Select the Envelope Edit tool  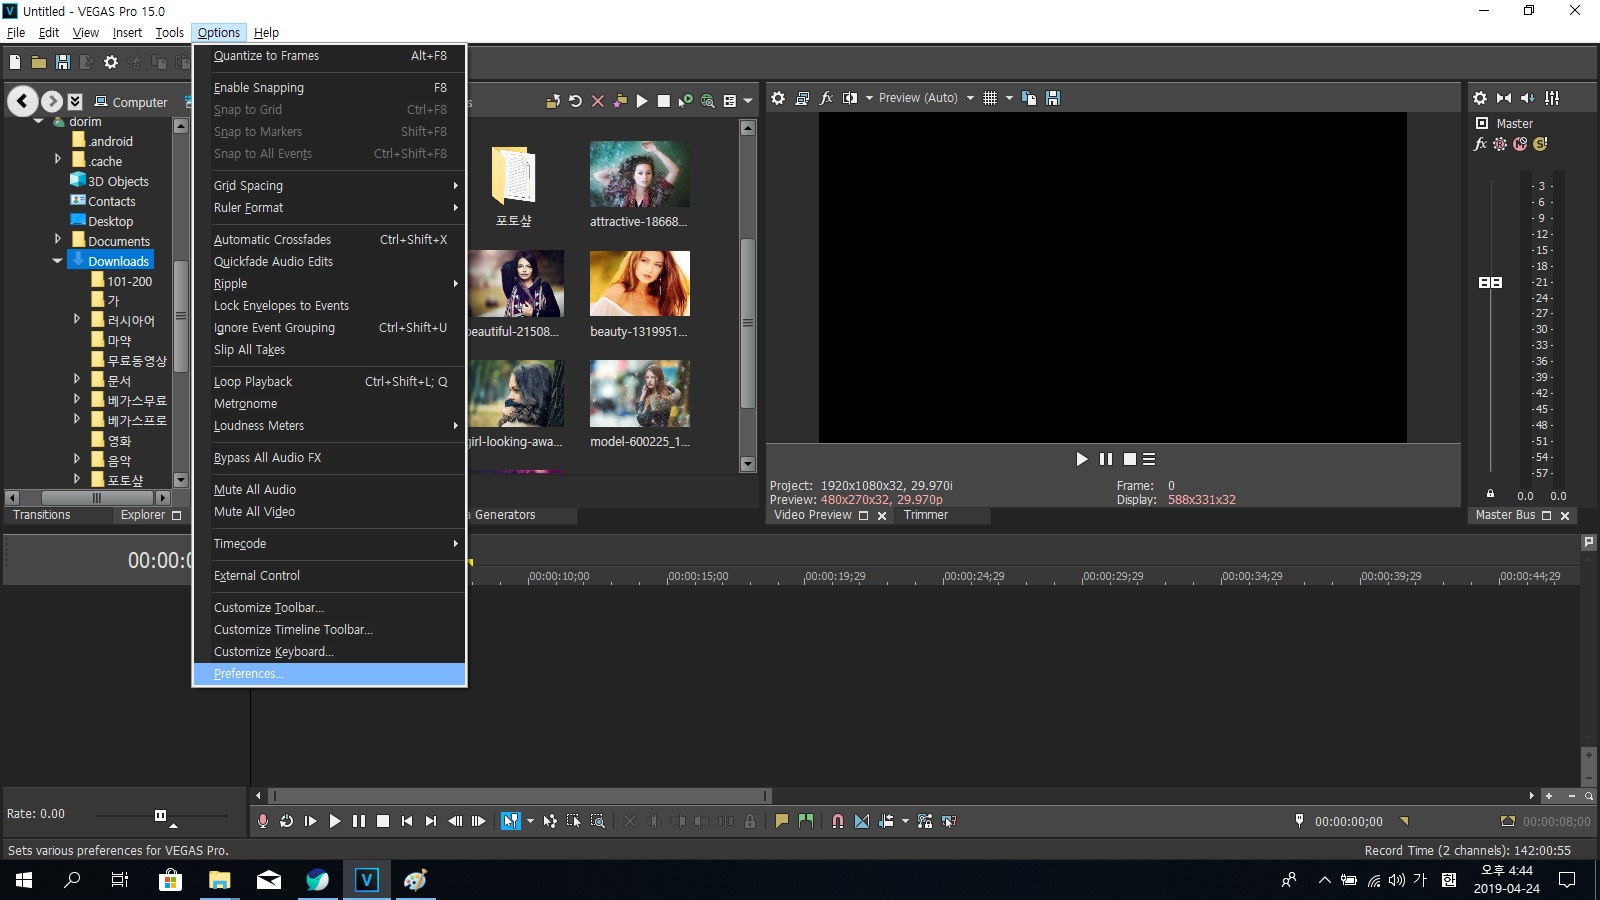(x=550, y=821)
